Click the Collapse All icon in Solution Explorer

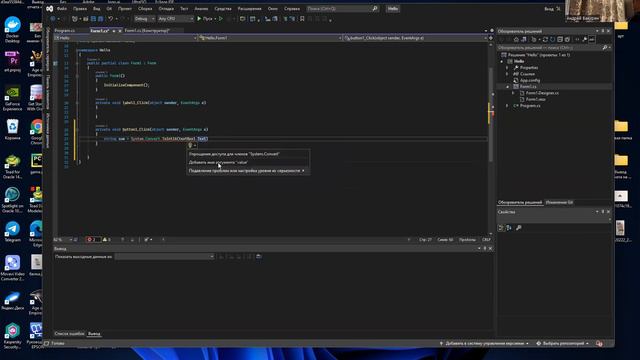pos(560,40)
